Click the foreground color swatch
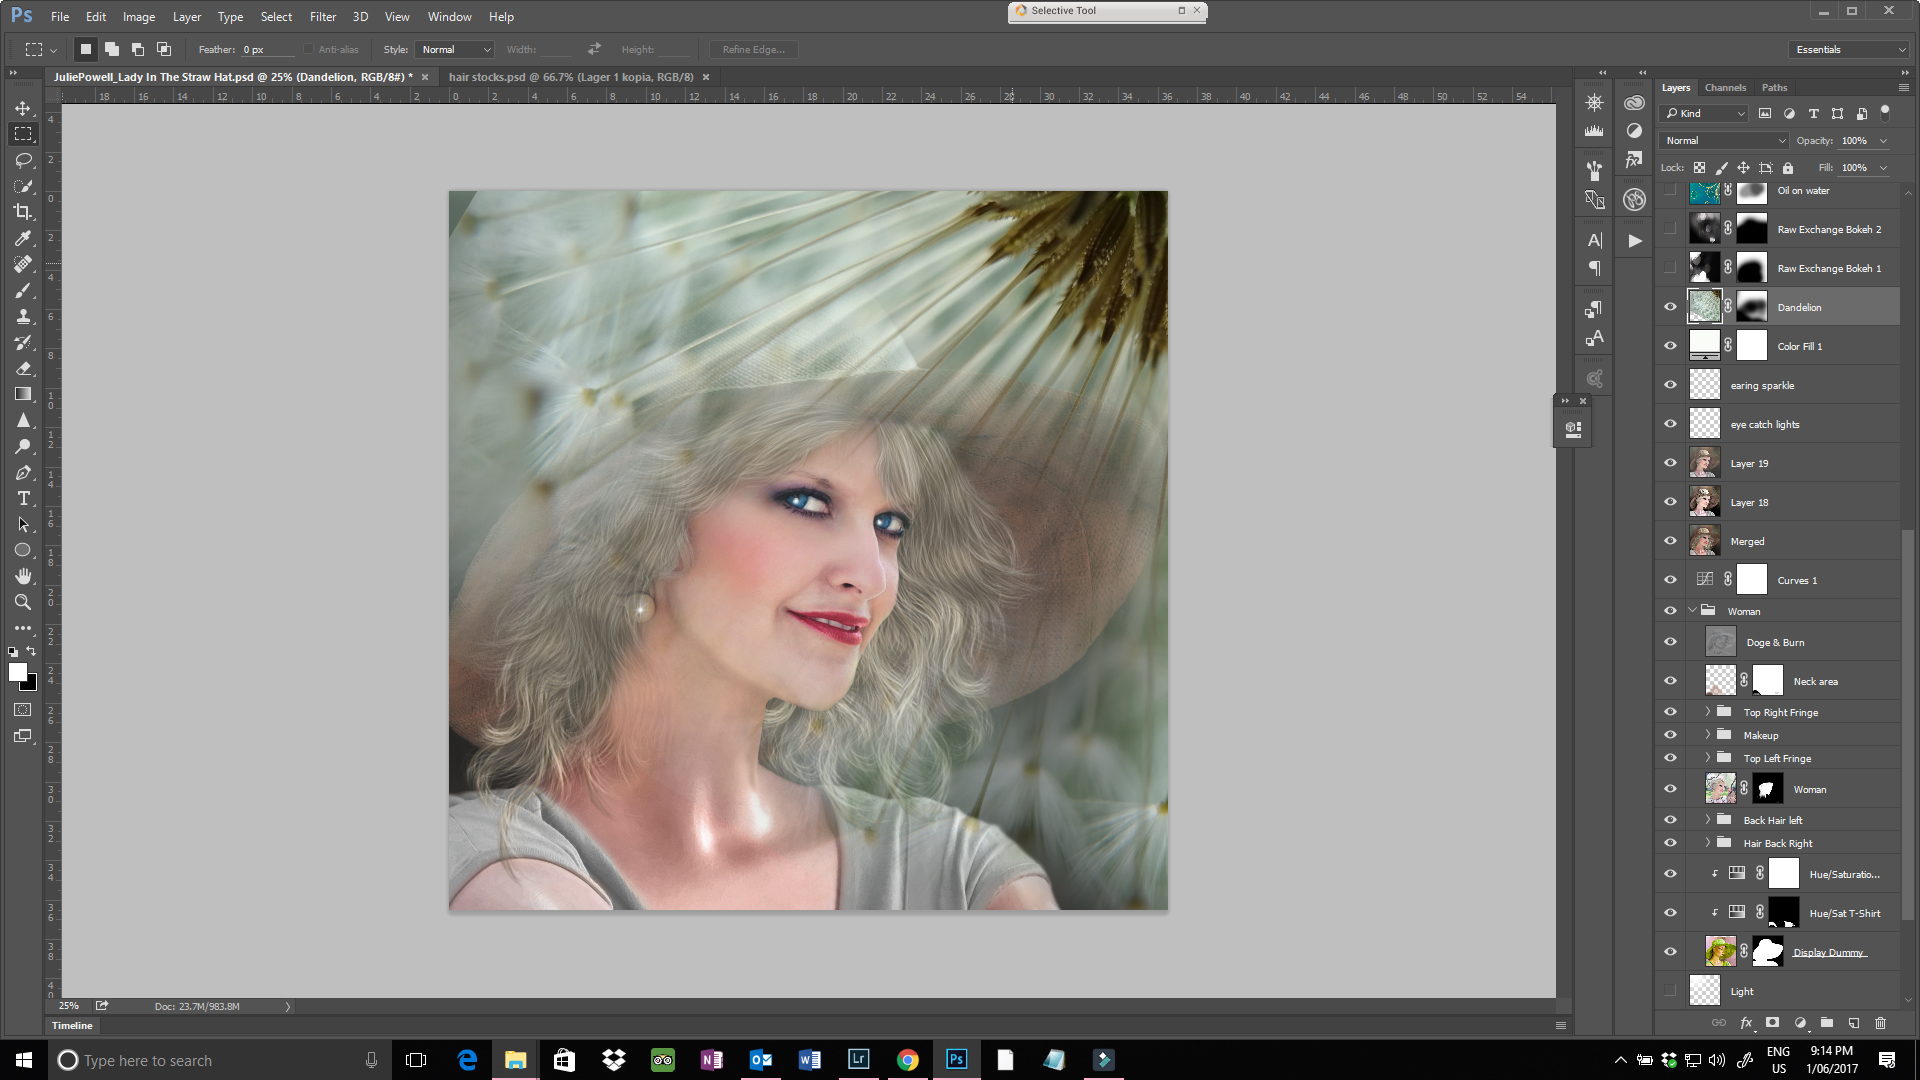This screenshot has height=1080, width=1920. click(x=17, y=673)
